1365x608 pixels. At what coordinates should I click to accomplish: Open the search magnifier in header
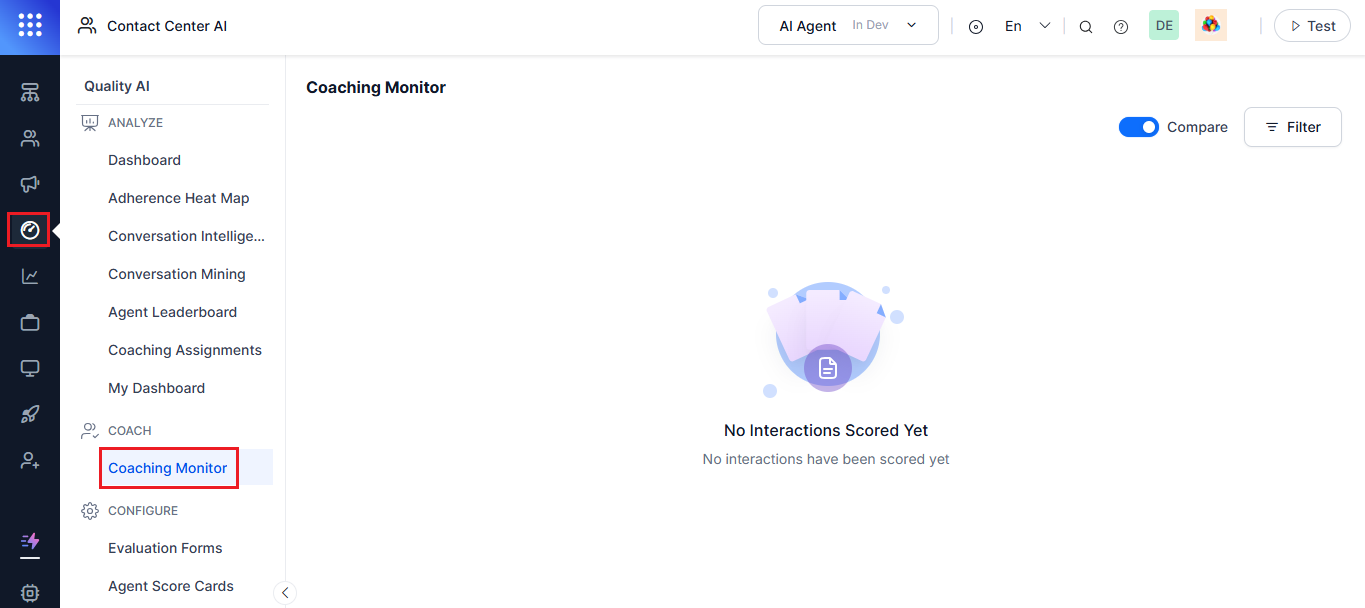(x=1086, y=27)
